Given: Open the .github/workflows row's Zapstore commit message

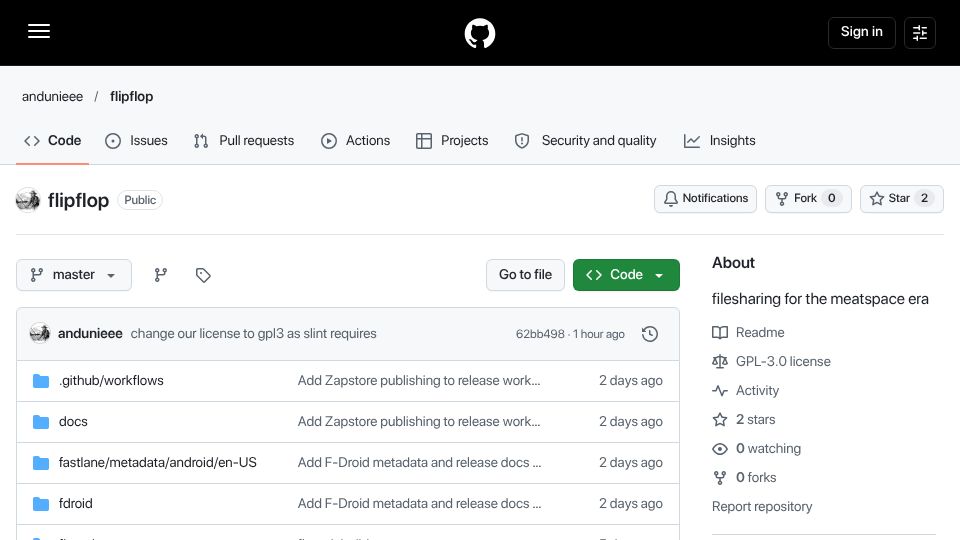Looking at the screenshot, I should (x=419, y=381).
